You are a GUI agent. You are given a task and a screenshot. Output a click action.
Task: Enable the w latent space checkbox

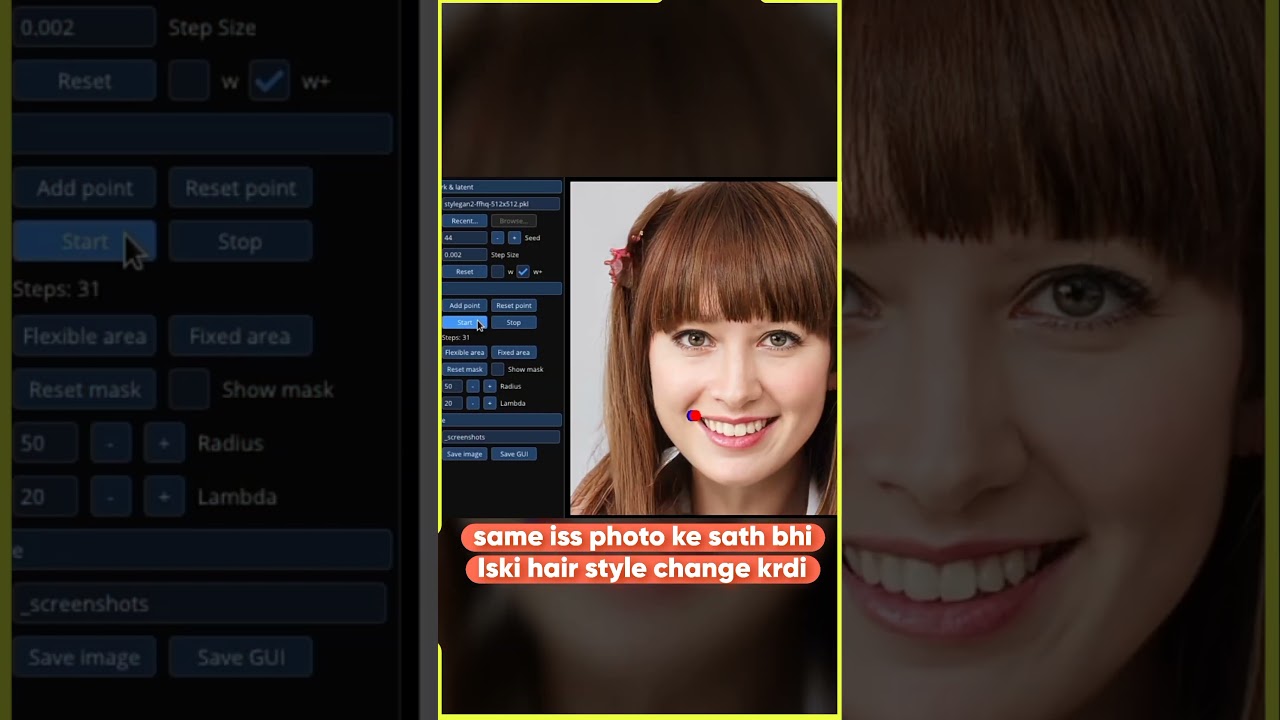click(x=497, y=272)
